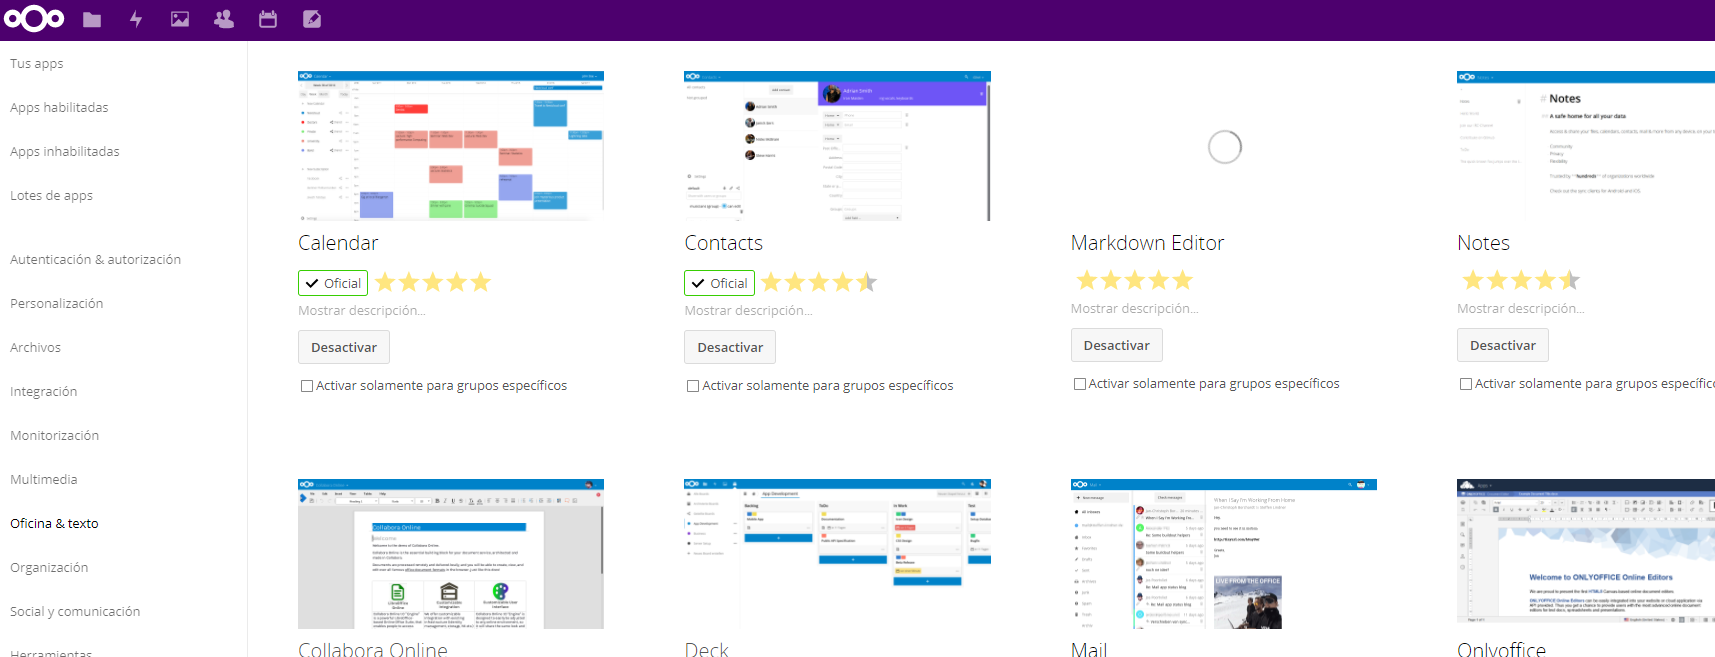The image size is (1715, 657).
Task: Open Calendar app screenshot thumbnail
Action: [451, 146]
